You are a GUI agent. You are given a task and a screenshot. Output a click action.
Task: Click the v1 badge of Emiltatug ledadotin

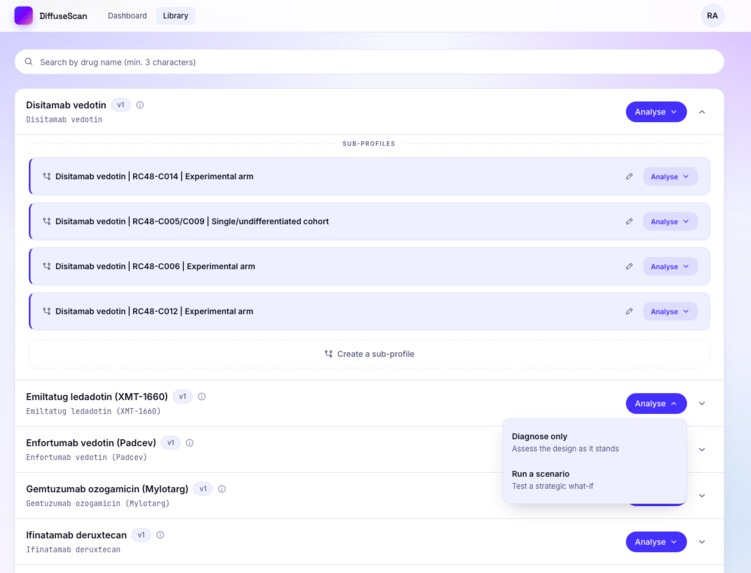point(182,397)
